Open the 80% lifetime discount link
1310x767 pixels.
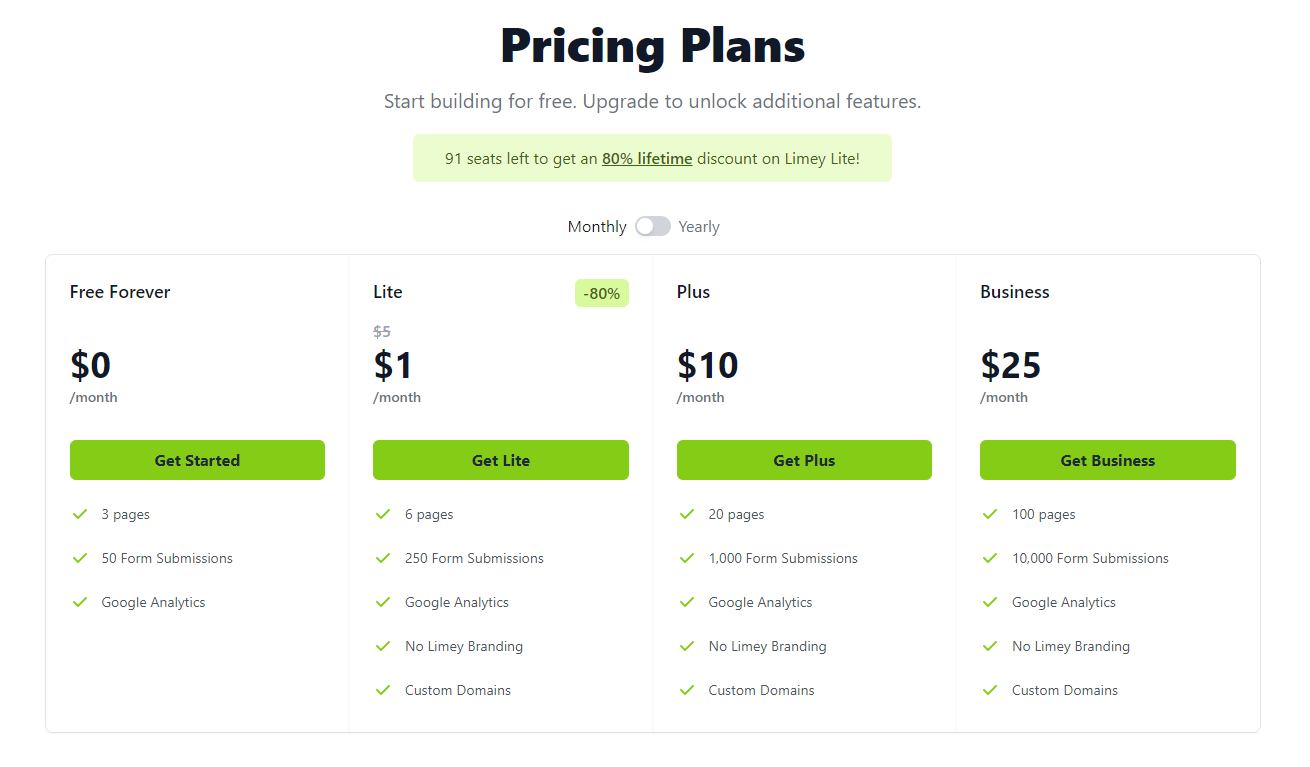pos(647,158)
